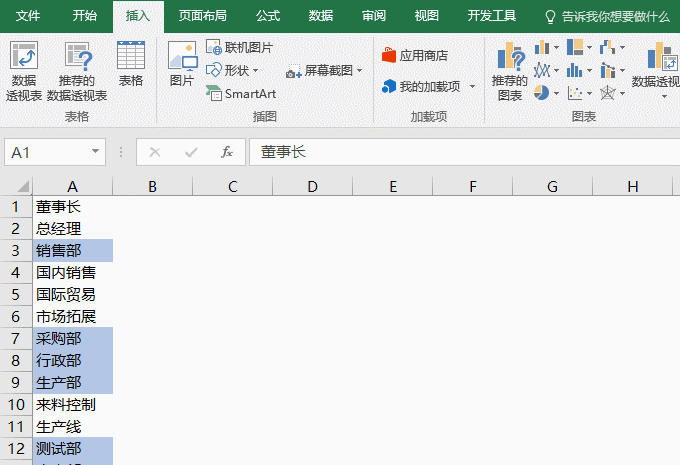Expand the column chart dropdown arrow
Image resolution: width=680 pixels, height=465 pixels.
coord(556,47)
